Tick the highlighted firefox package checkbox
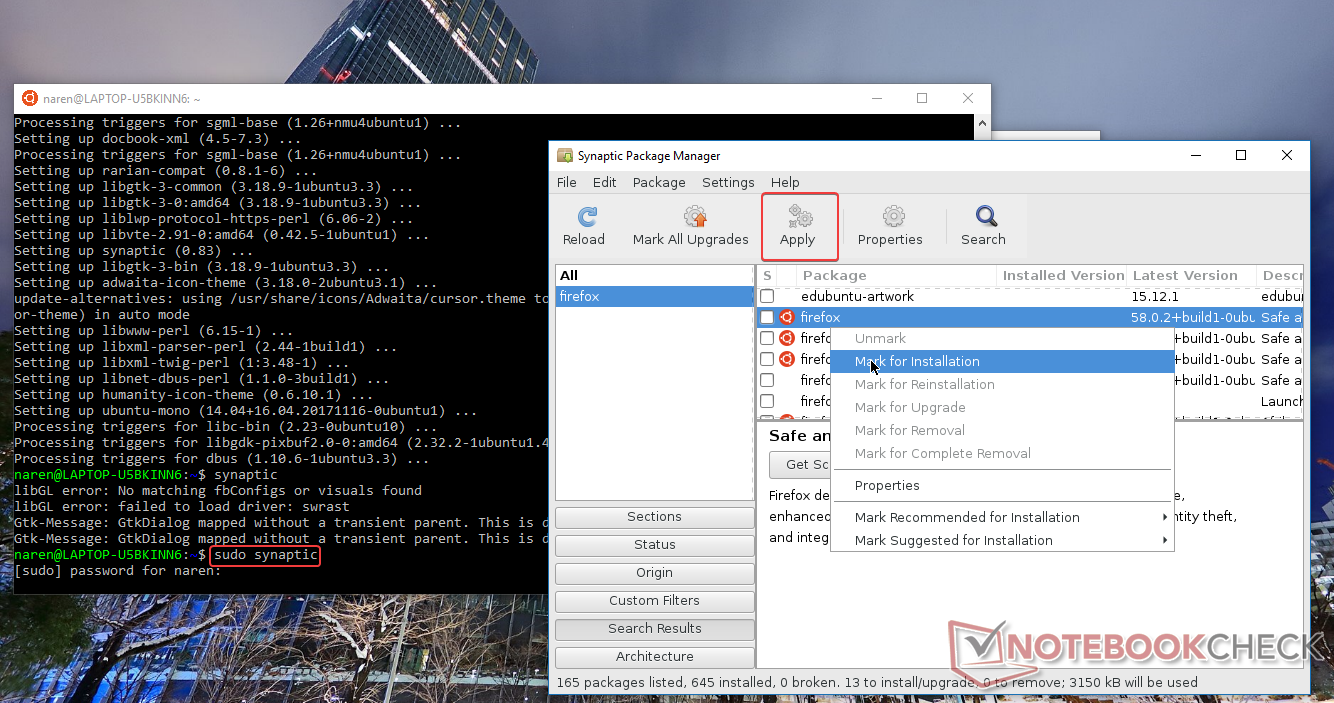1334x703 pixels. pos(767,317)
